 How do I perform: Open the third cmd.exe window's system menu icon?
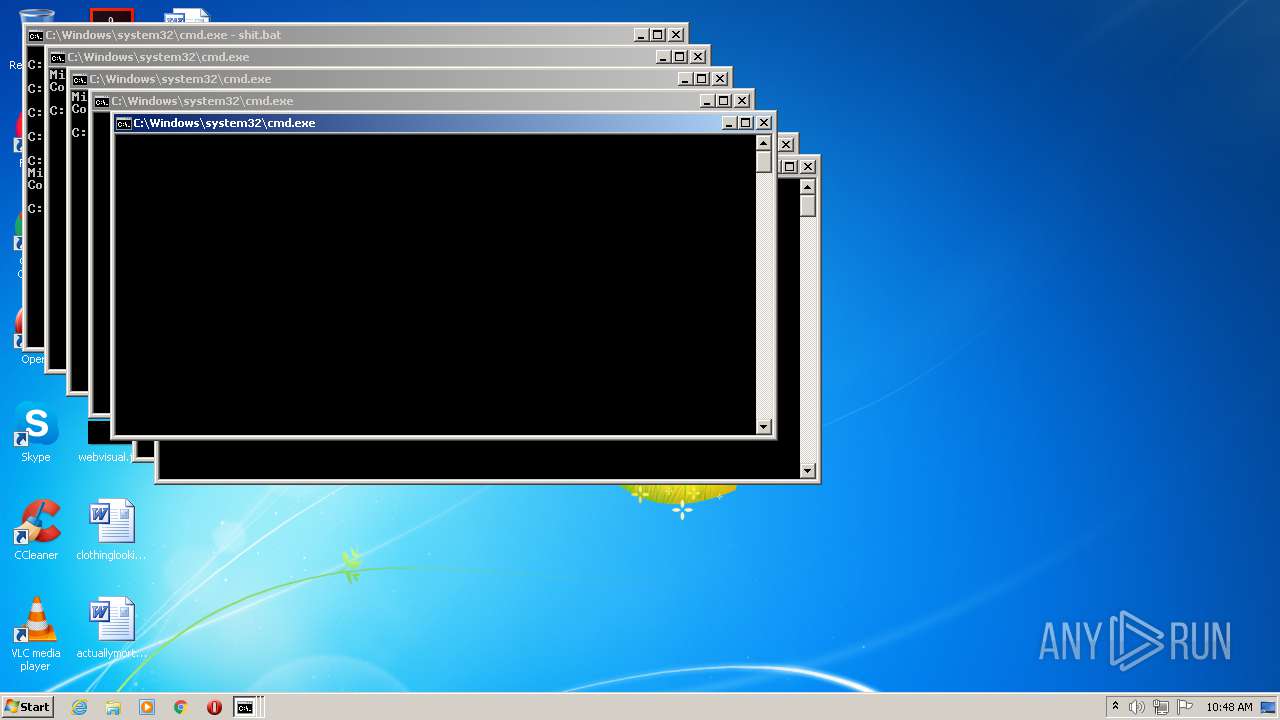pos(80,79)
